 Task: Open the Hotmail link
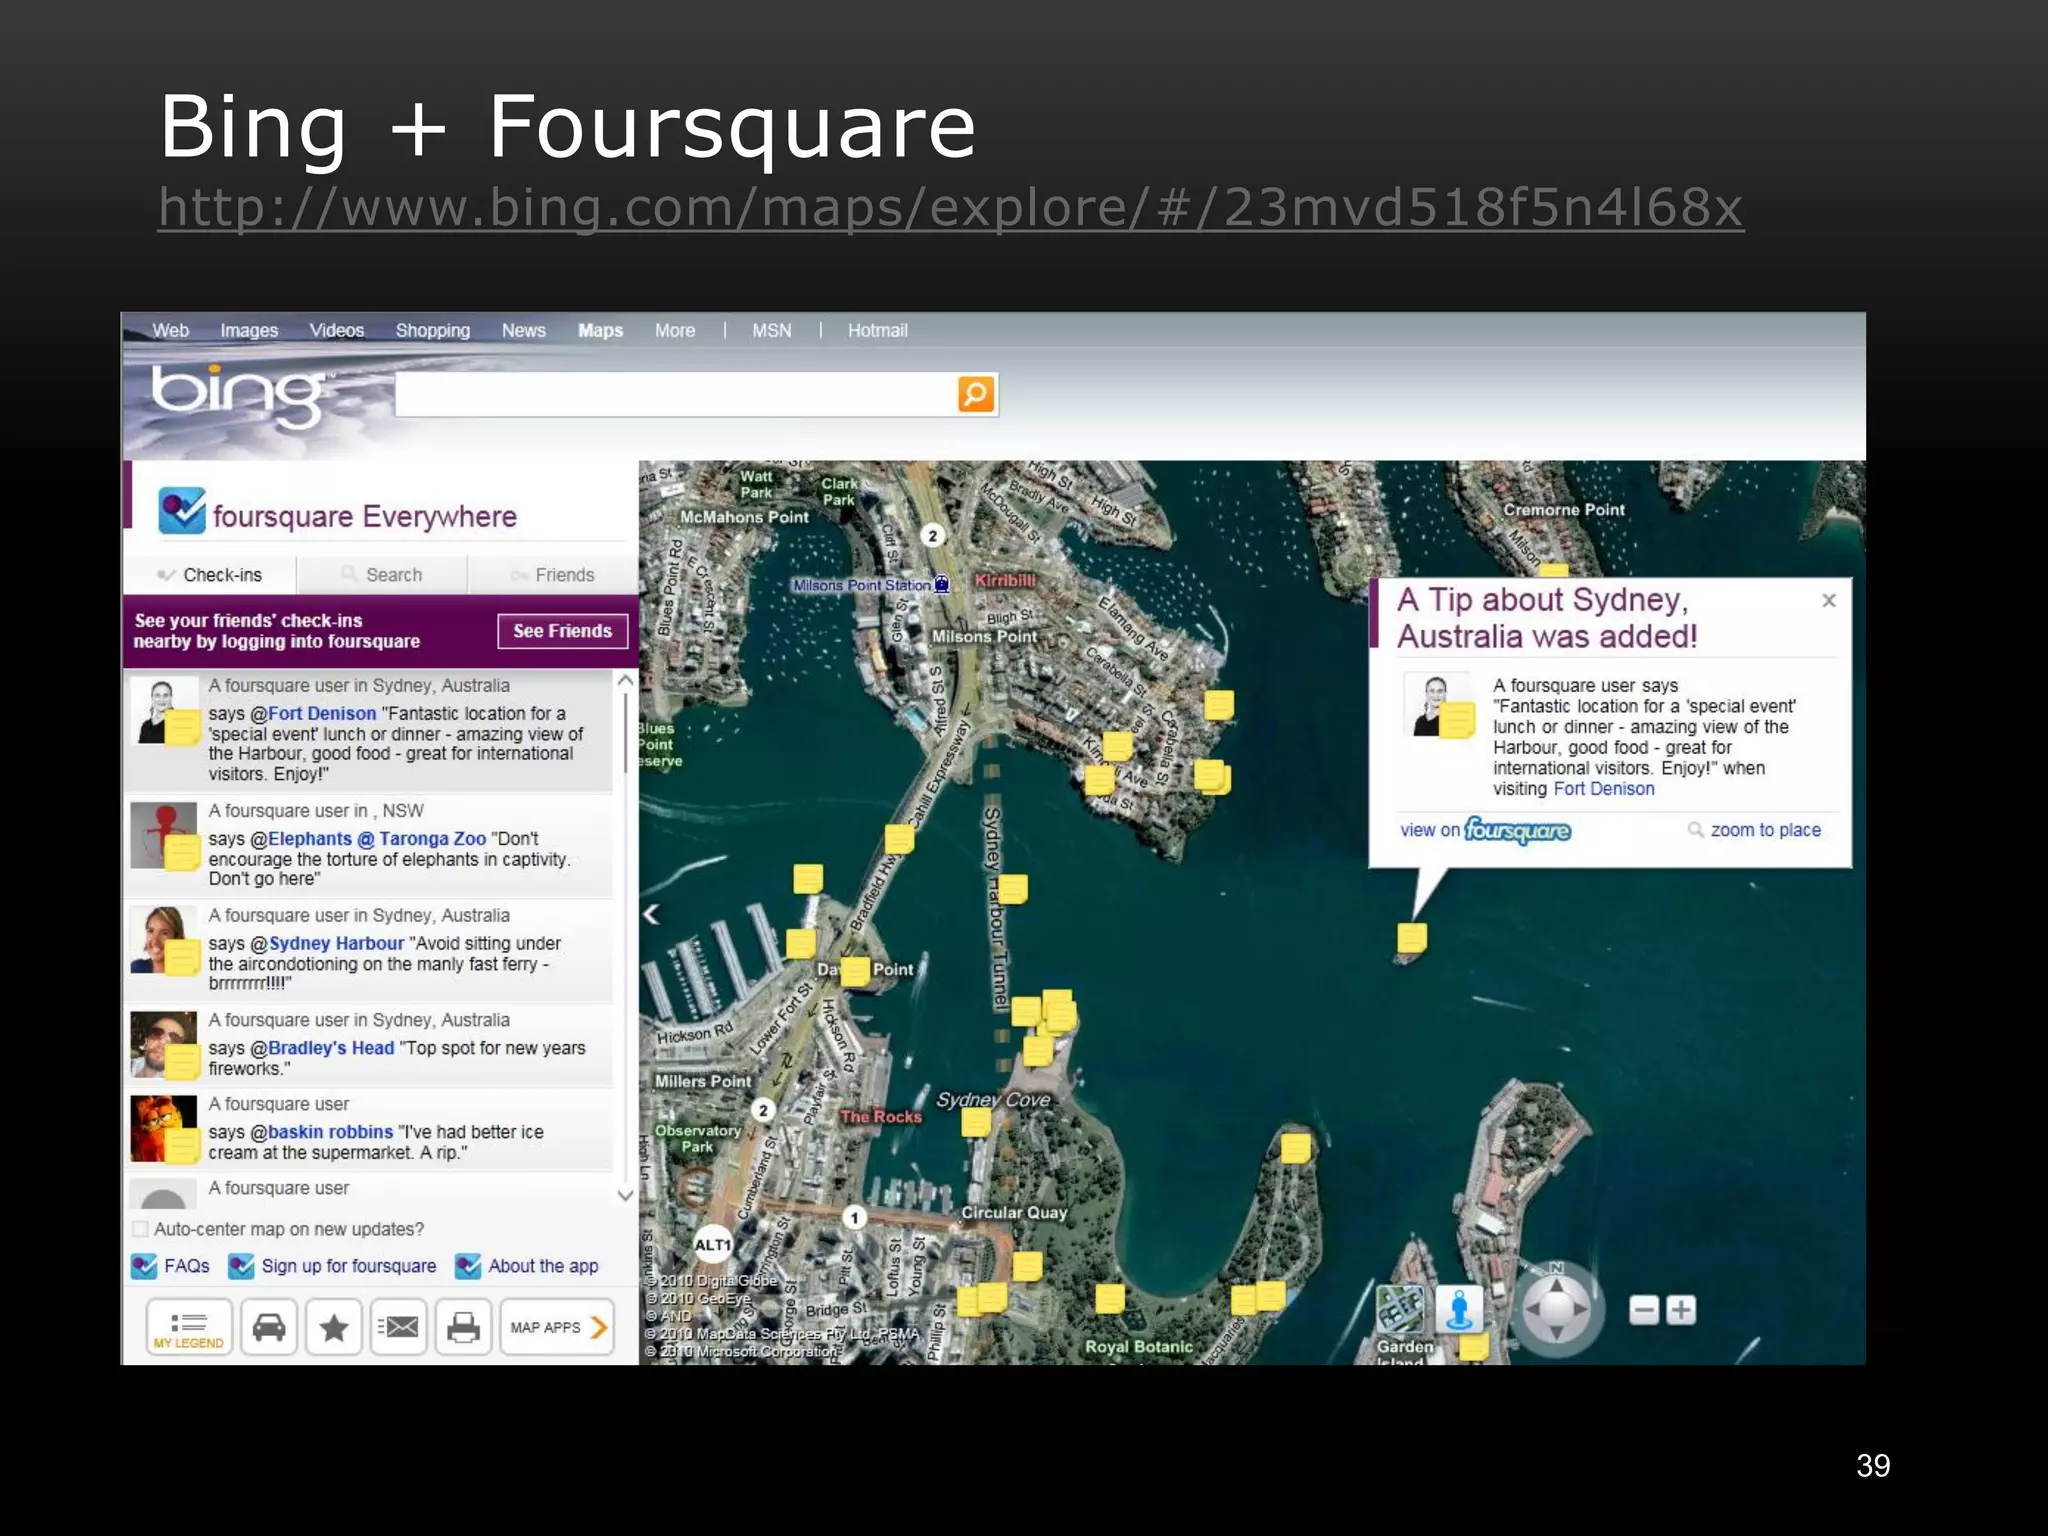(877, 330)
